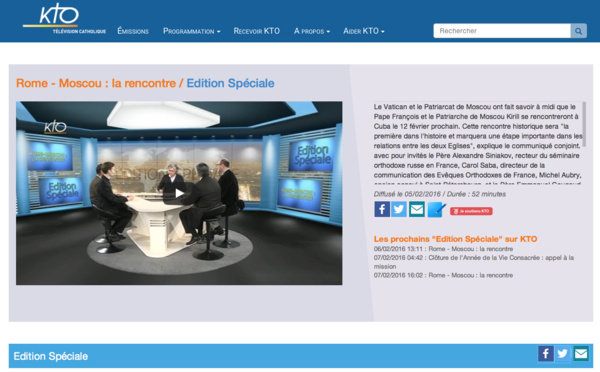The height and width of the screenshot is (372, 600).
Task: Open the Recevoir KTO menu item
Action: point(257,31)
